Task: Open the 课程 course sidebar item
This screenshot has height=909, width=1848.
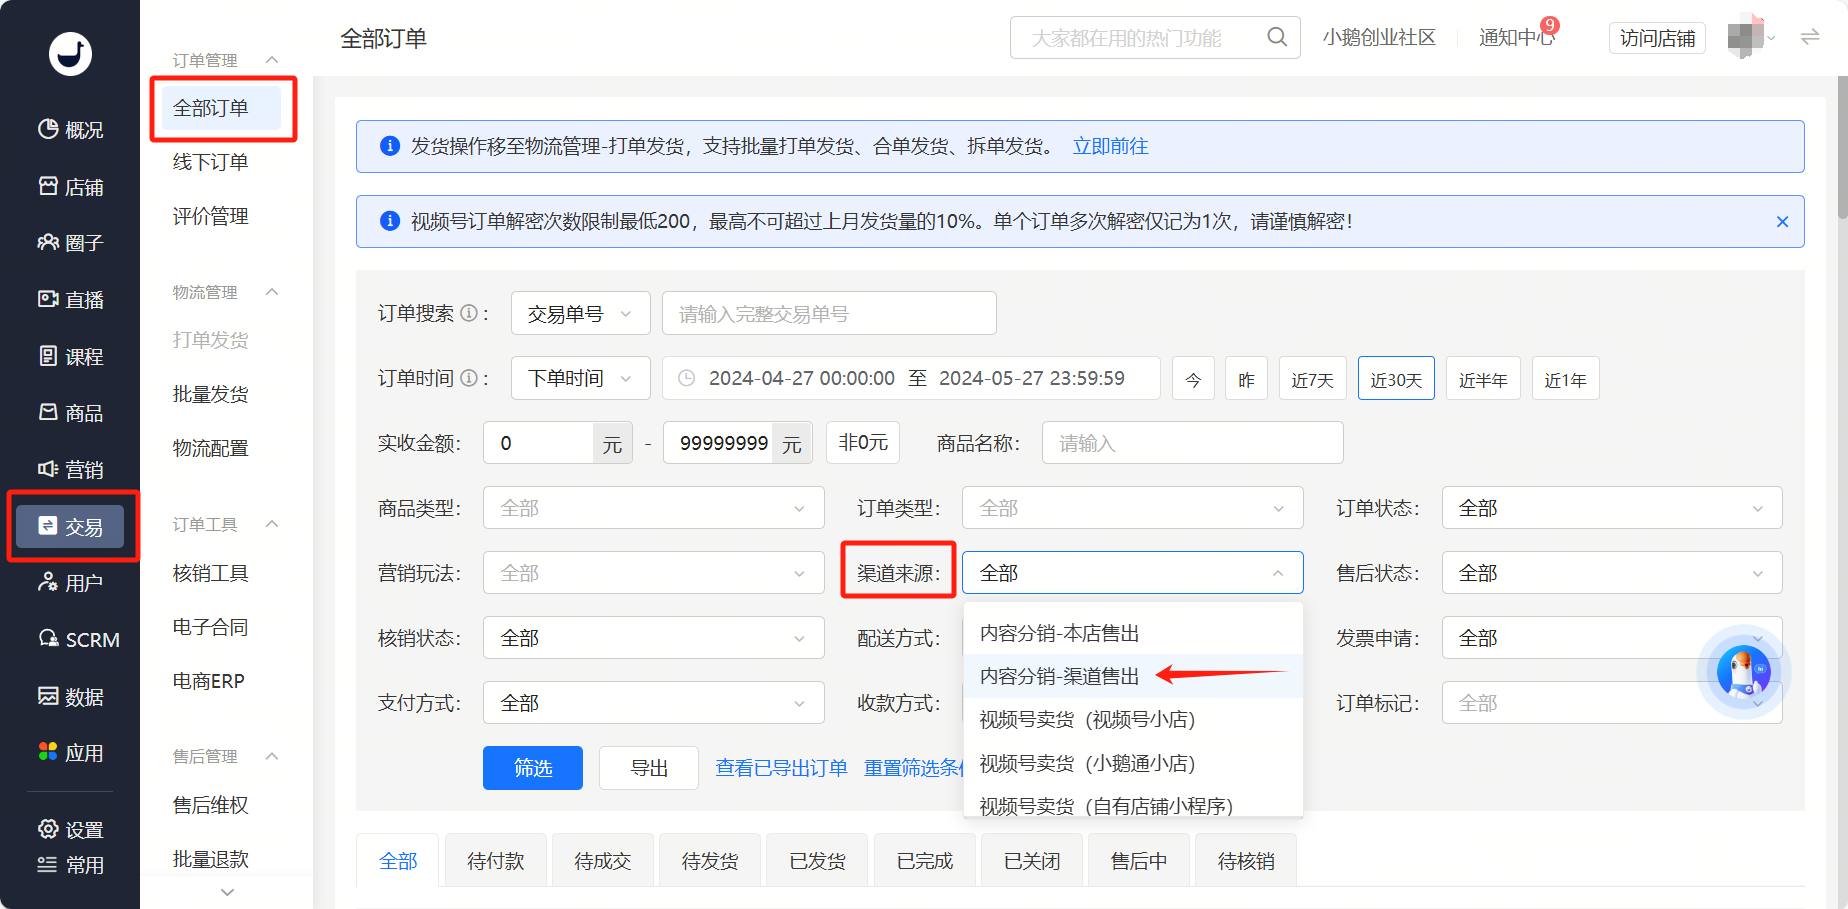Action: [70, 357]
